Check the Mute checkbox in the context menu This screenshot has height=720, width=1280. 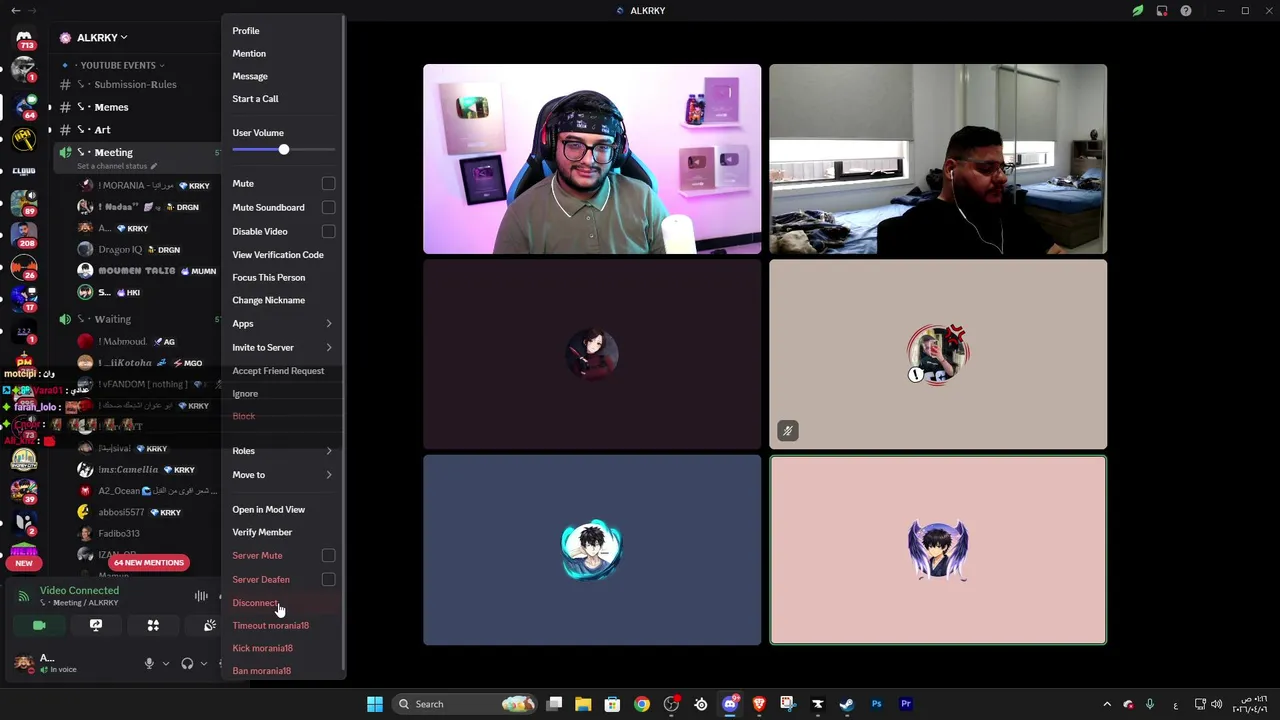[x=328, y=184]
